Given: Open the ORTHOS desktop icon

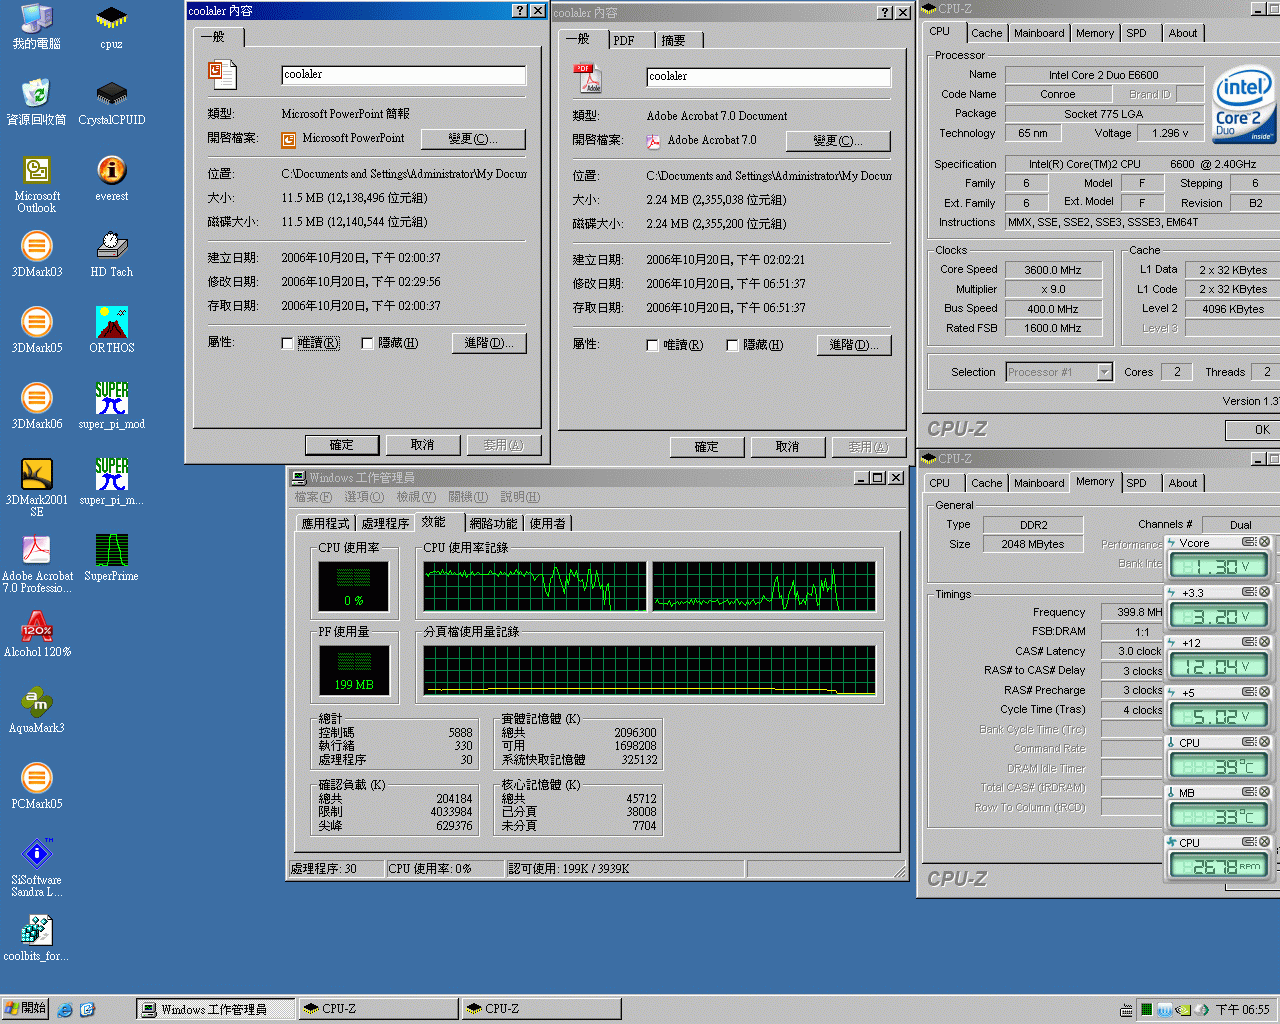Looking at the screenshot, I should (x=111, y=330).
